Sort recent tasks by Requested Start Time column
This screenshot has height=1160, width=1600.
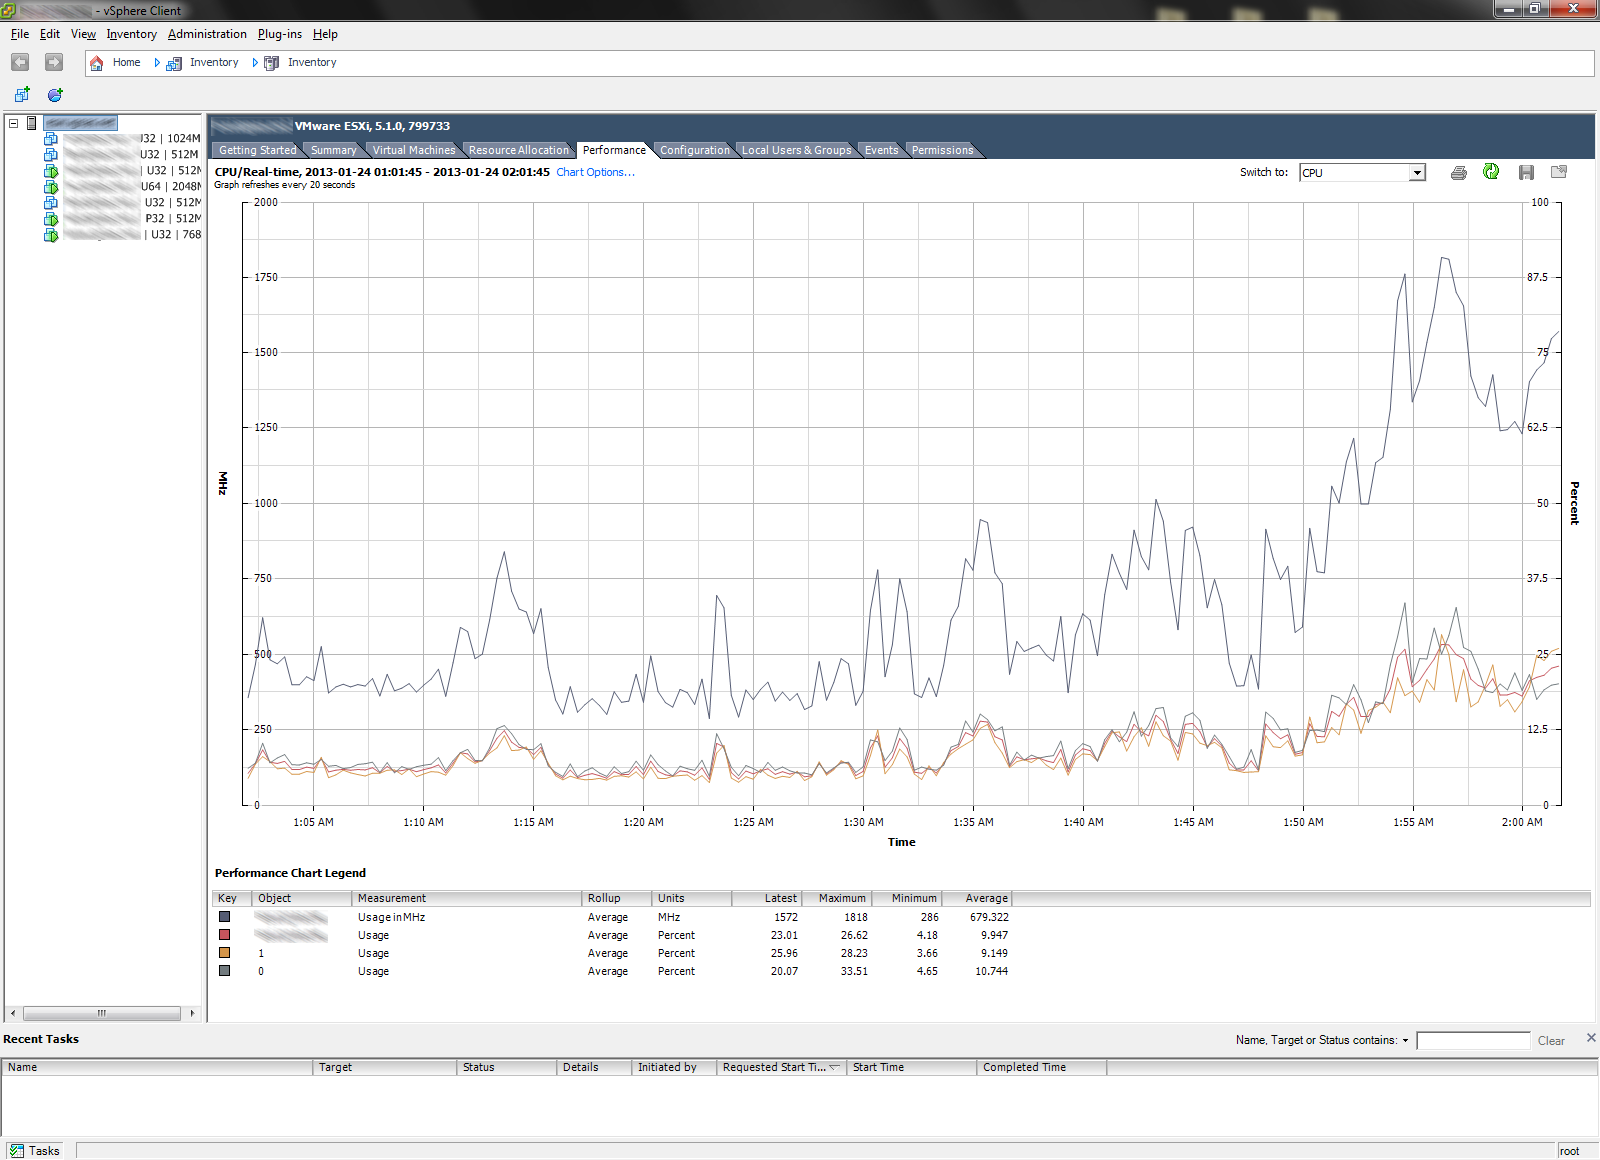click(x=782, y=1067)
